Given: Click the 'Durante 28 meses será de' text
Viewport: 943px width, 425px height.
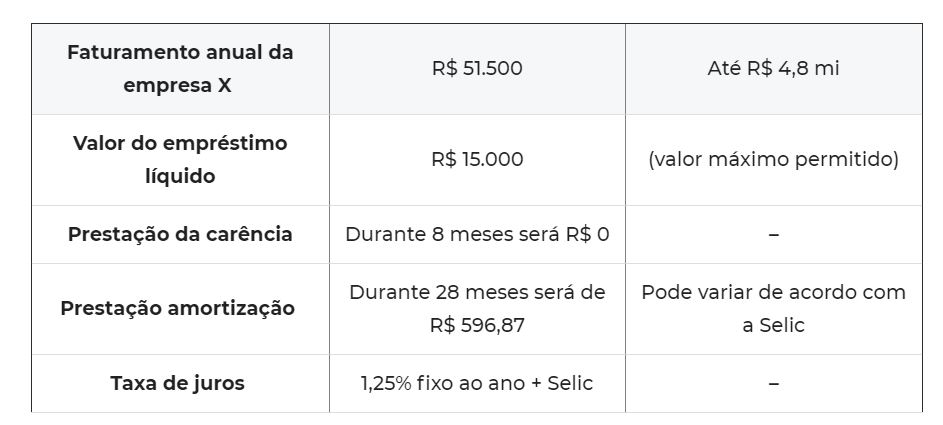Looking at the screenshot, I should pyautogui.click(x=477, y=292).
